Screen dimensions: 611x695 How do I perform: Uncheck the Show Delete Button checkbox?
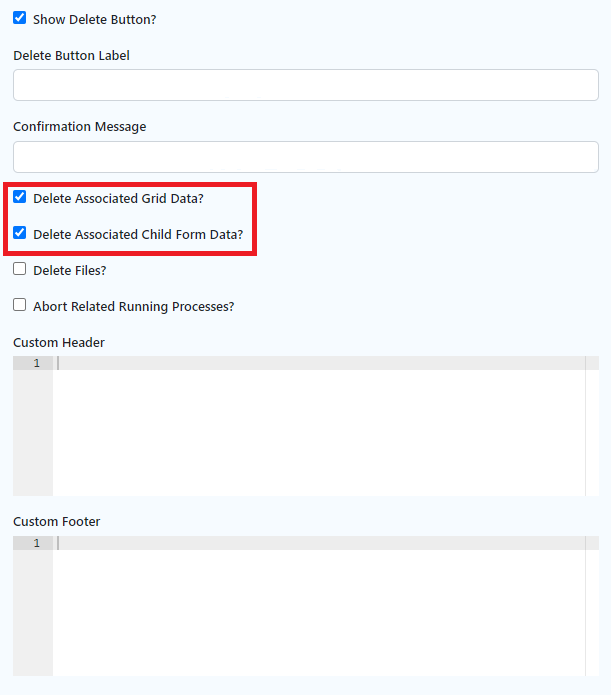[20, 19]
